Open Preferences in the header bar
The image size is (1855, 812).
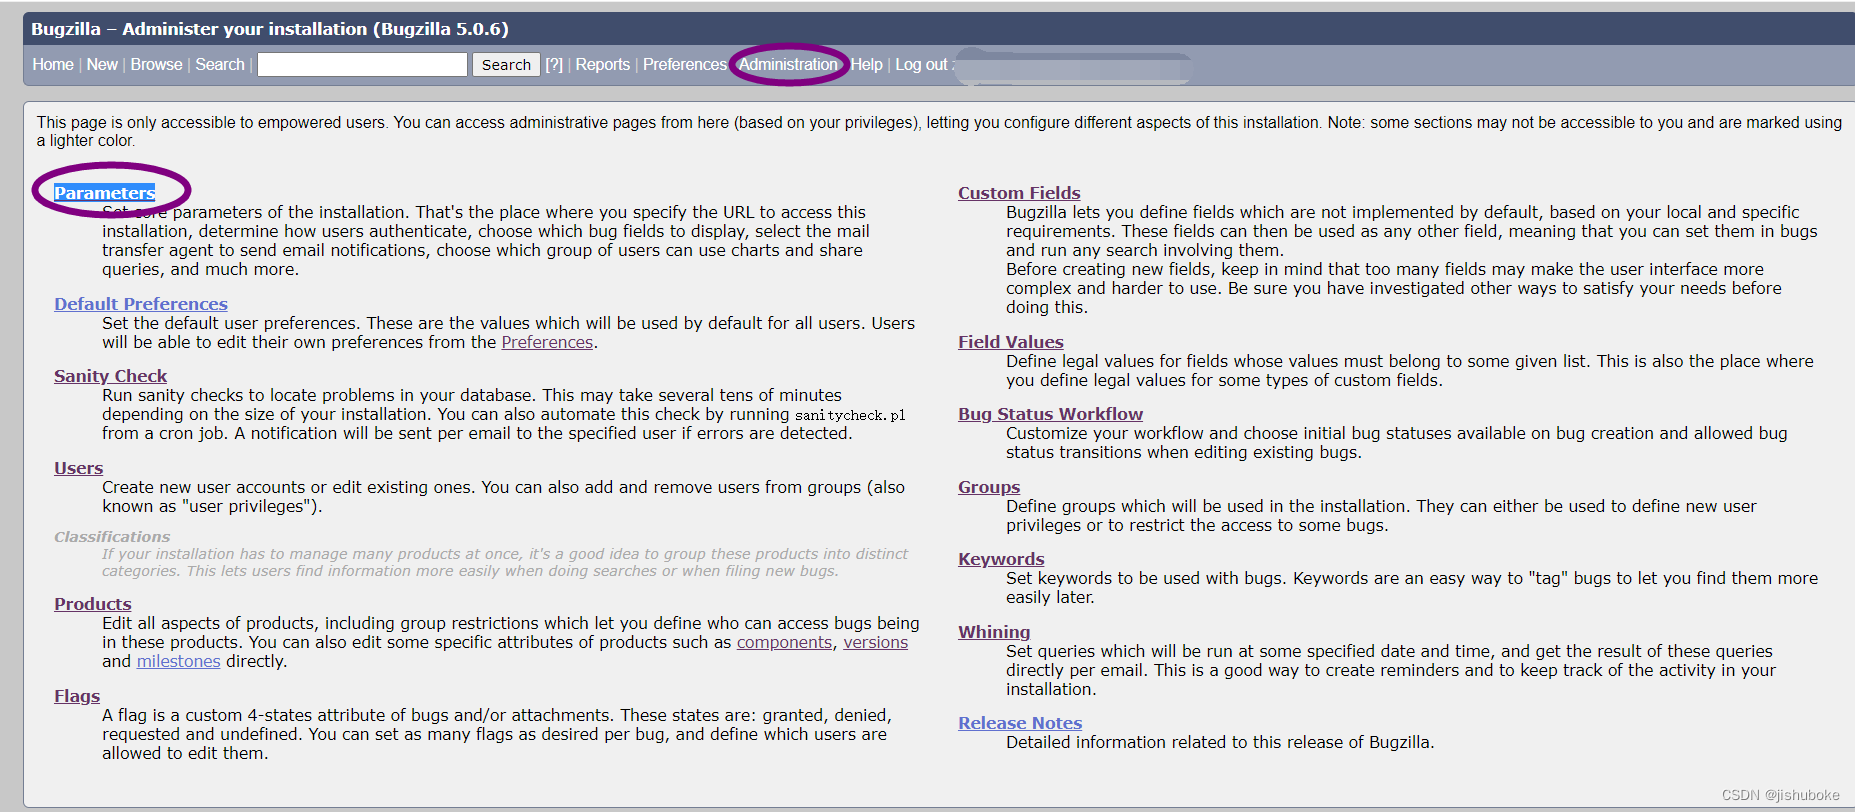[685, 64]
